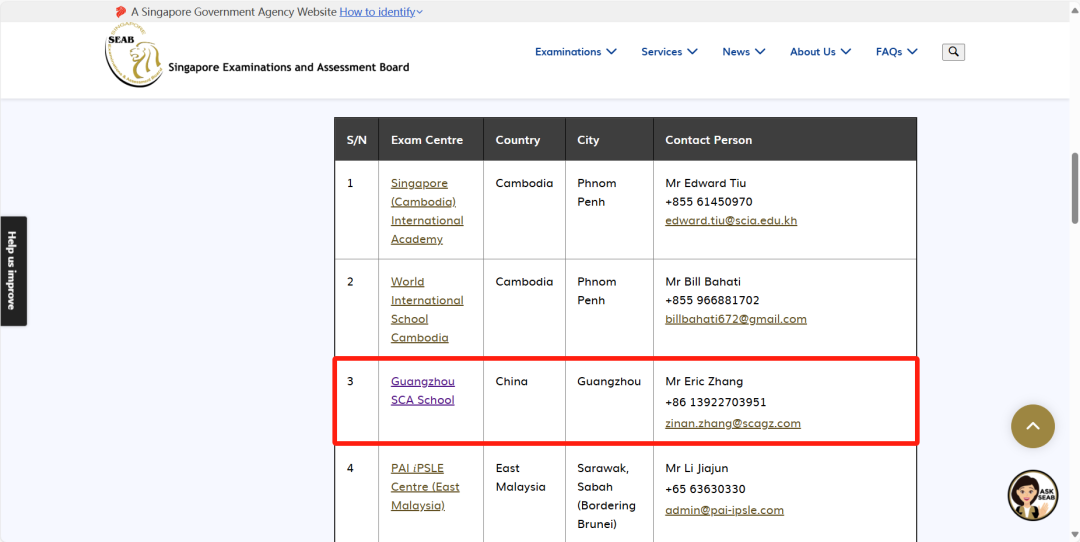Screen dimensions: 1080x542
Task: Open World International School Cambodia link
Action: [427, 309]
